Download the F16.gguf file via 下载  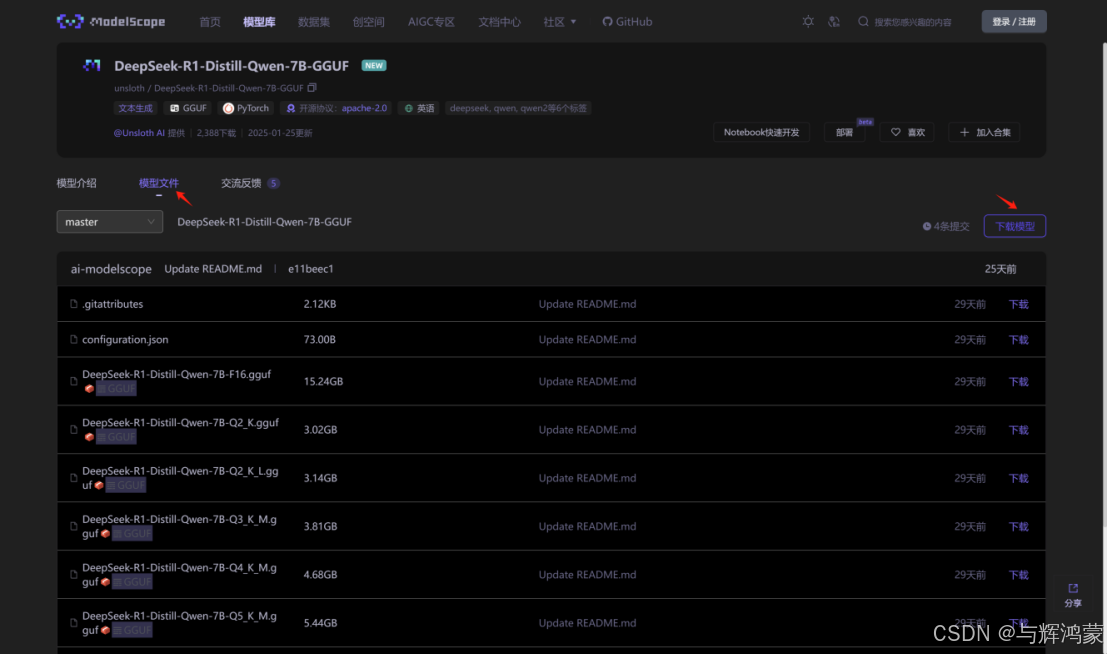[1018, 381]
